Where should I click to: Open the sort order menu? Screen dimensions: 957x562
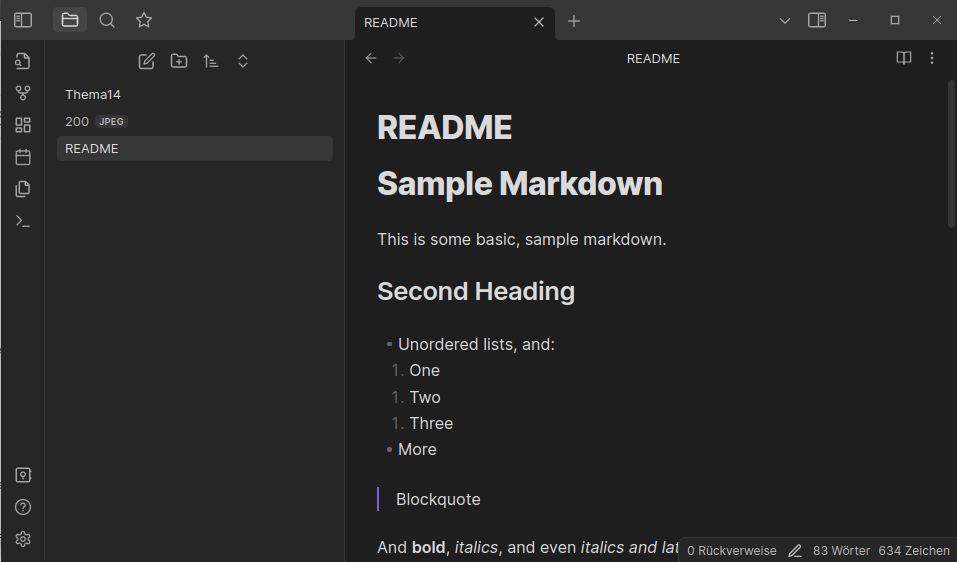click(211, 61)
